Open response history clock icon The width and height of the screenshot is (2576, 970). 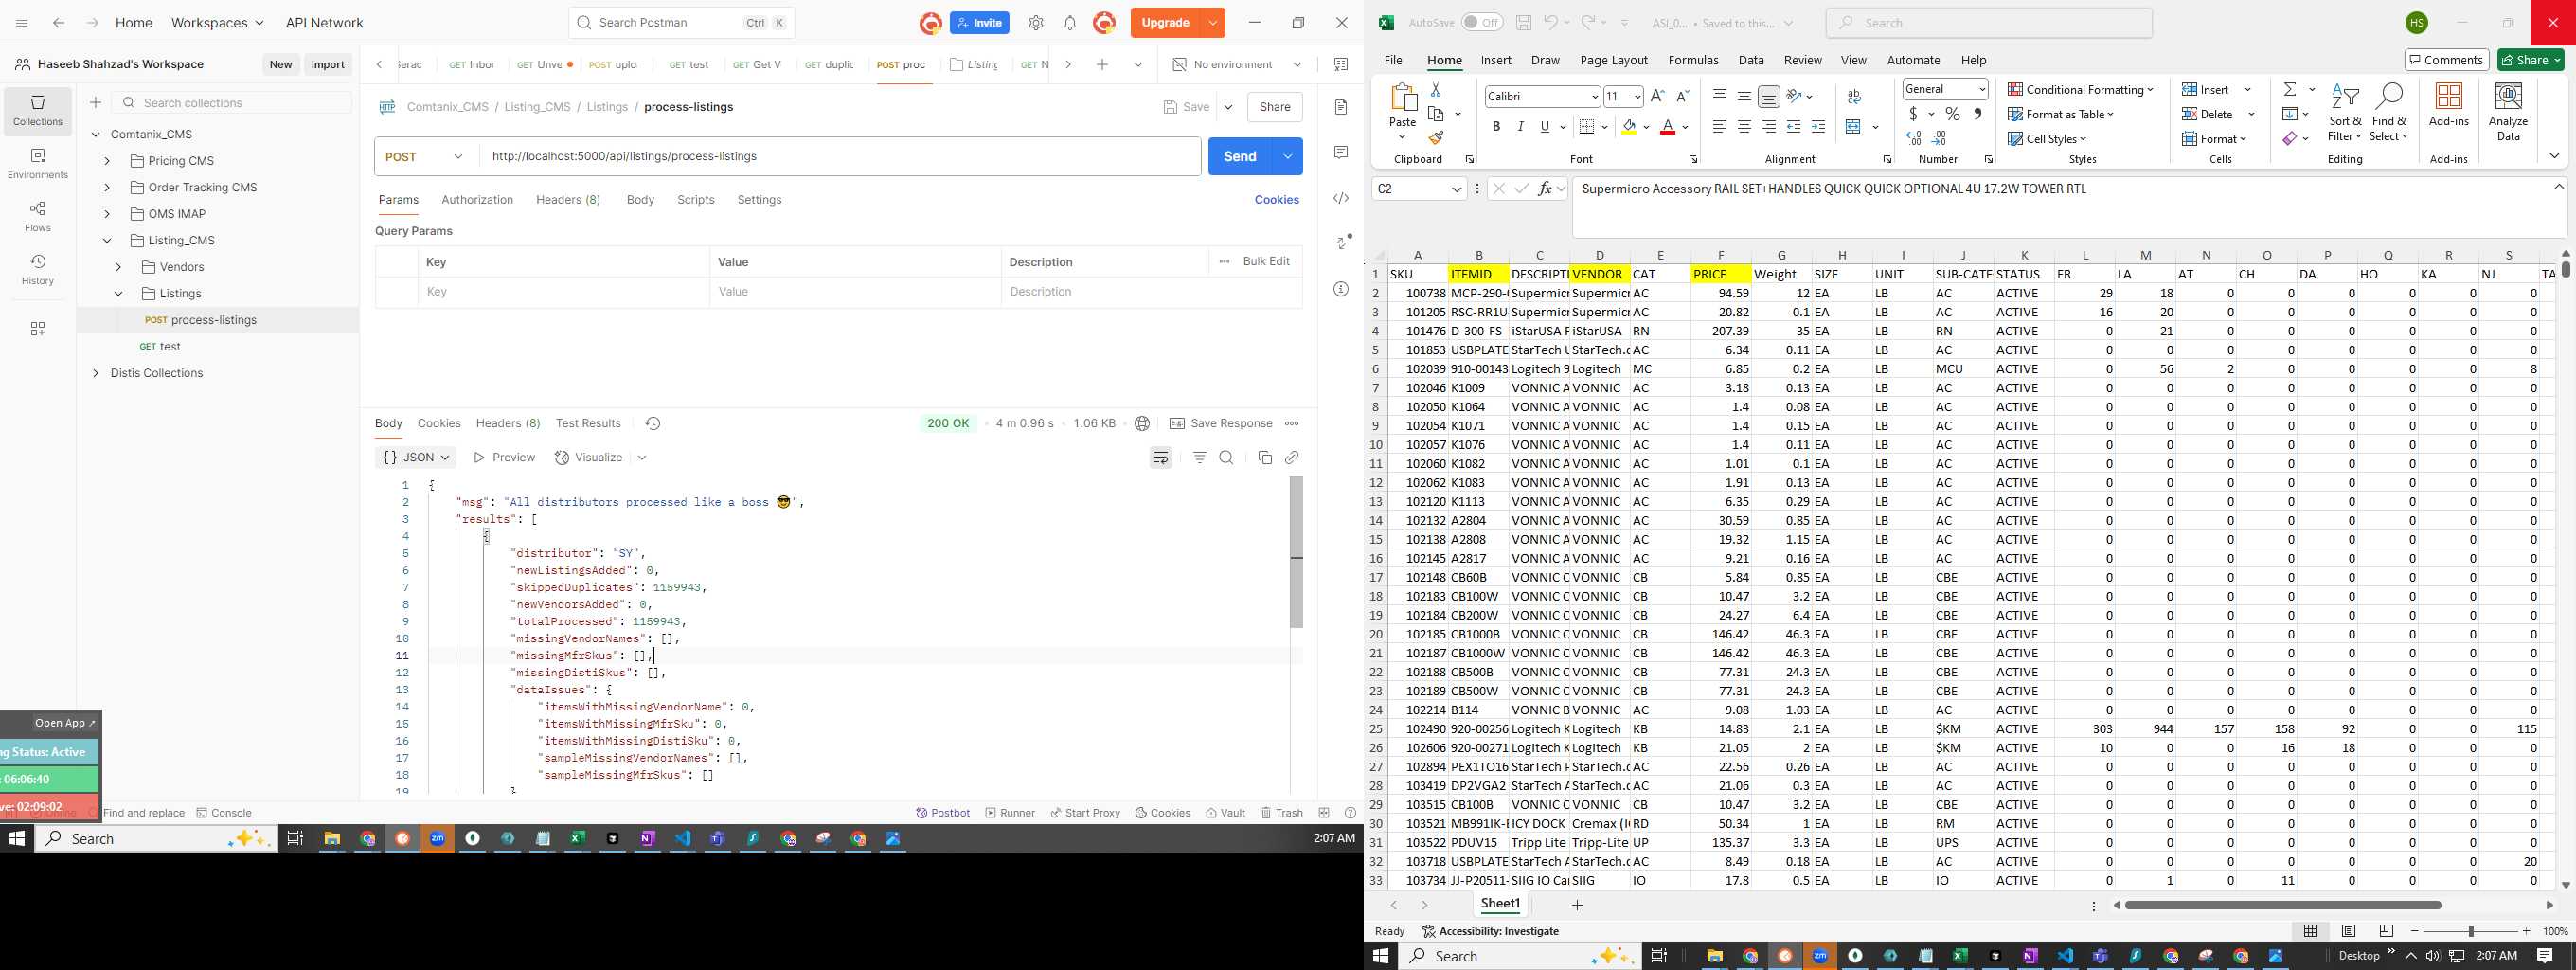[653, 424]
